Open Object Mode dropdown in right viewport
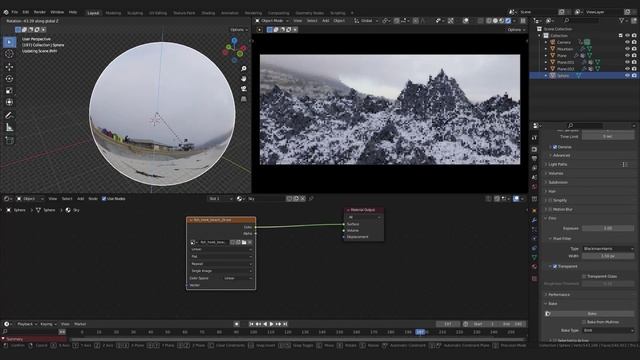The height and width of the screenshot is (360, 640). [272, 20]
